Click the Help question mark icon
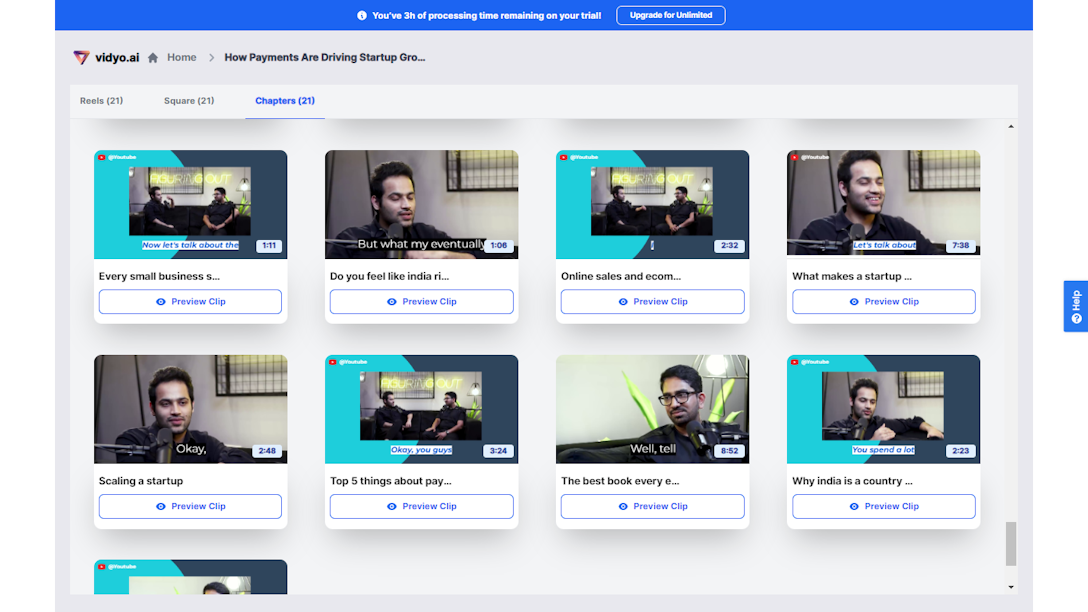Screen dimensions: 1088x612 click(1075, 319)
